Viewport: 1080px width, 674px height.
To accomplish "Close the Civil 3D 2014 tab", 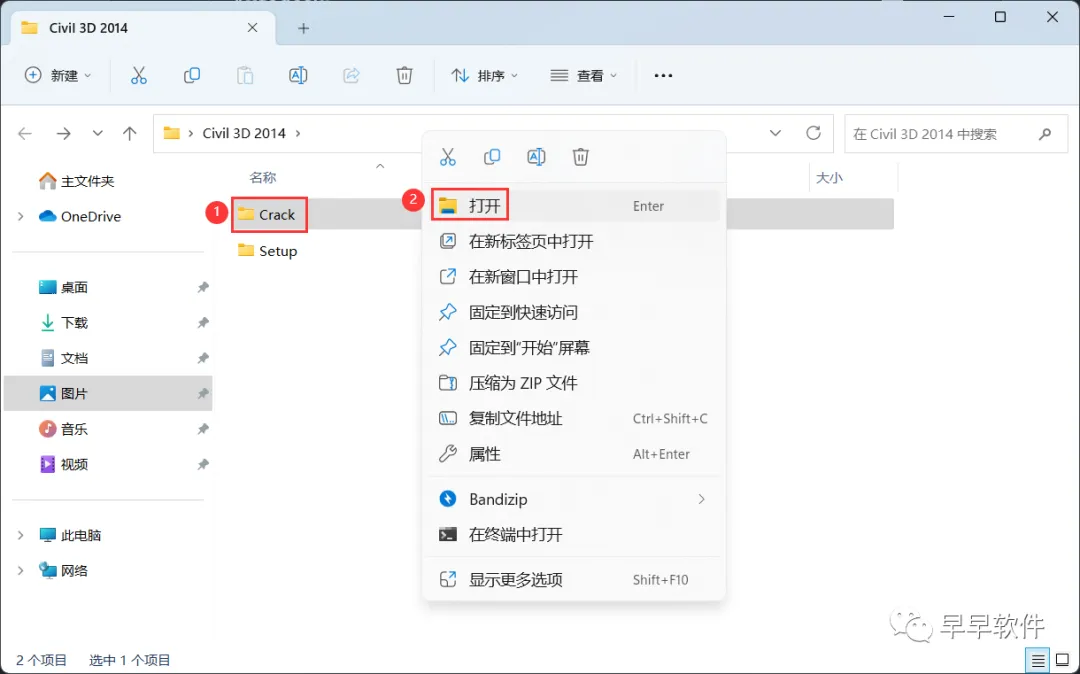I will point(252,28).
